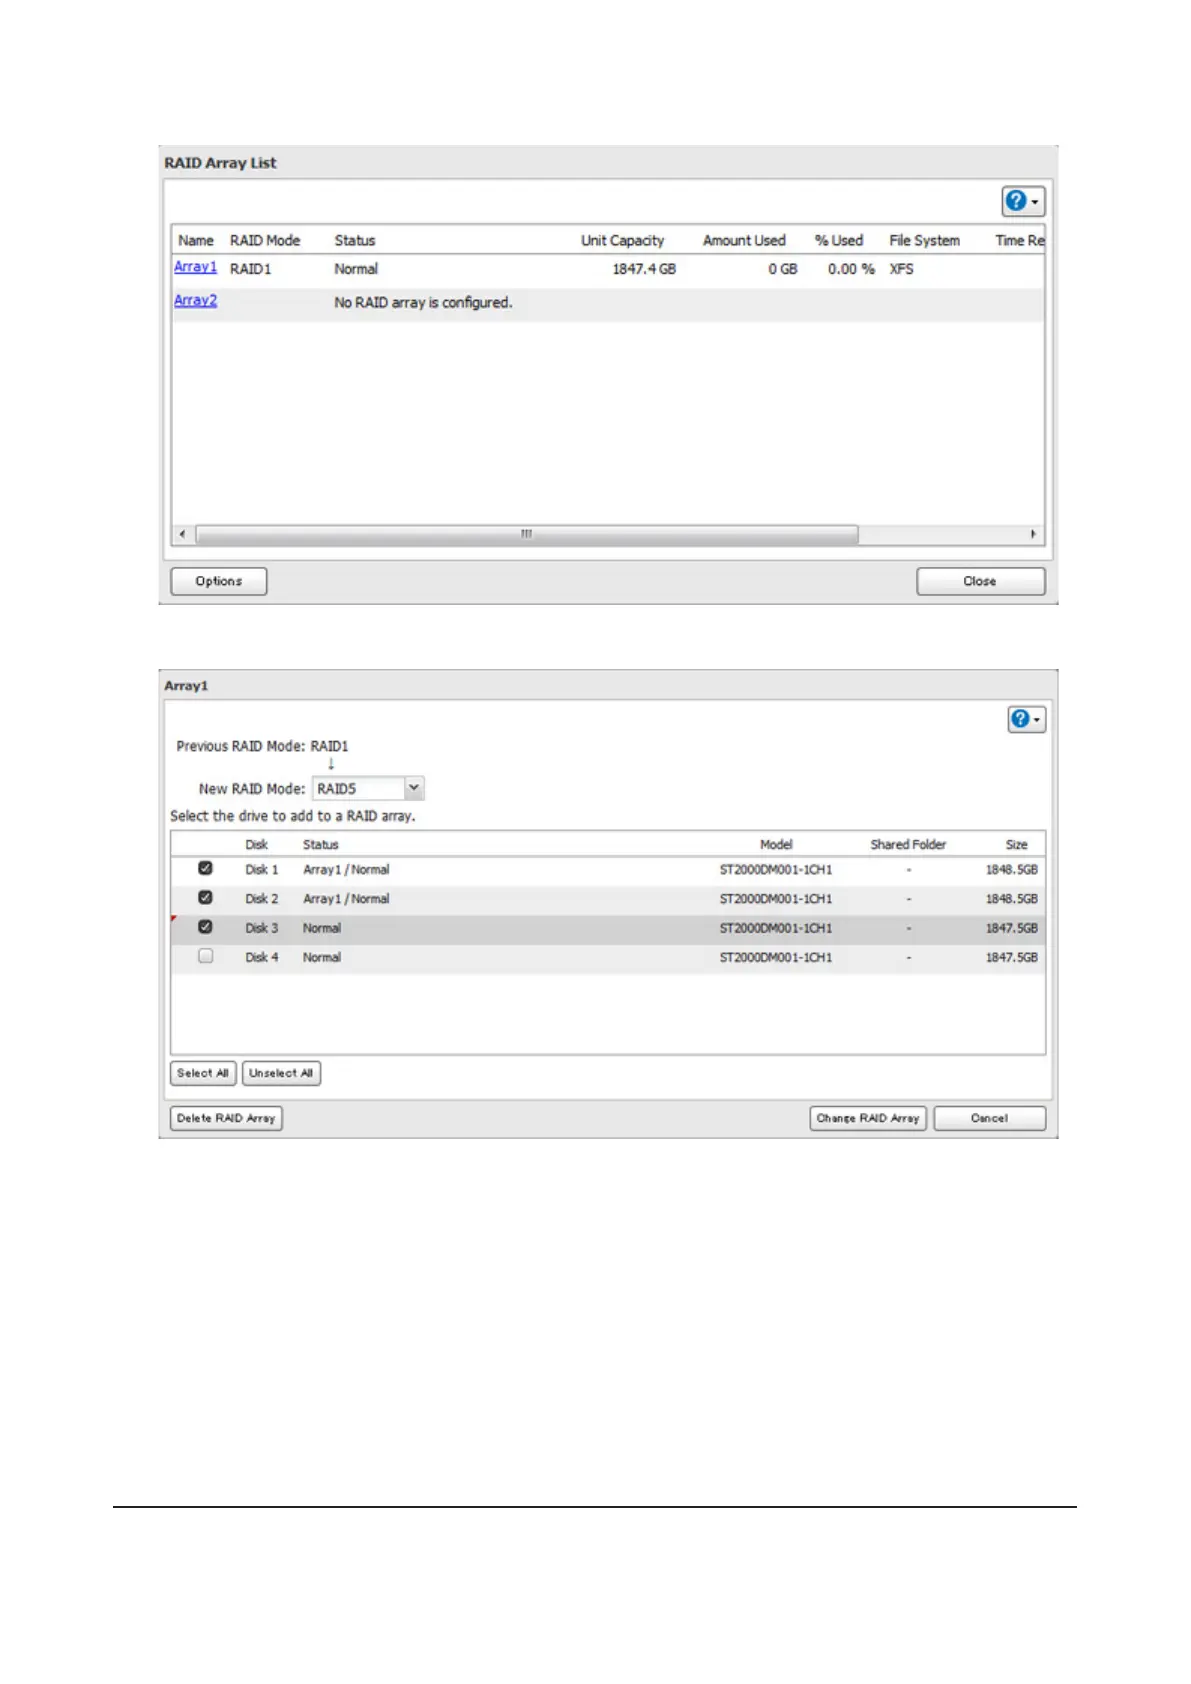Cancel the Array1 dialog
The width and height of the screenshot is (1191, 1684).
(x=989, y=1118)
